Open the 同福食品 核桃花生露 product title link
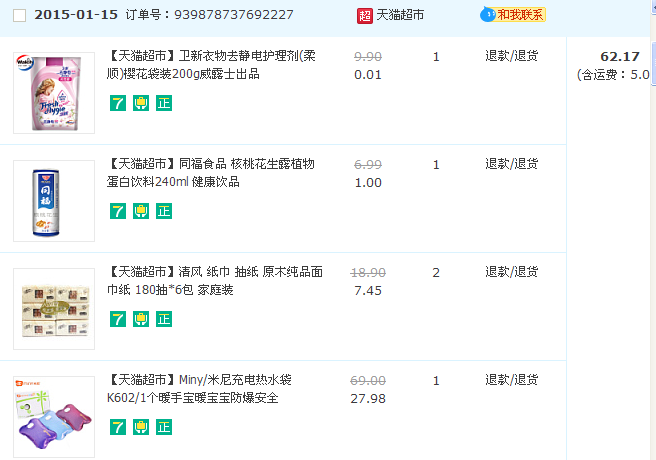Image resolution: width=656 pixels, height=460 pixels. tap(211, 173)
